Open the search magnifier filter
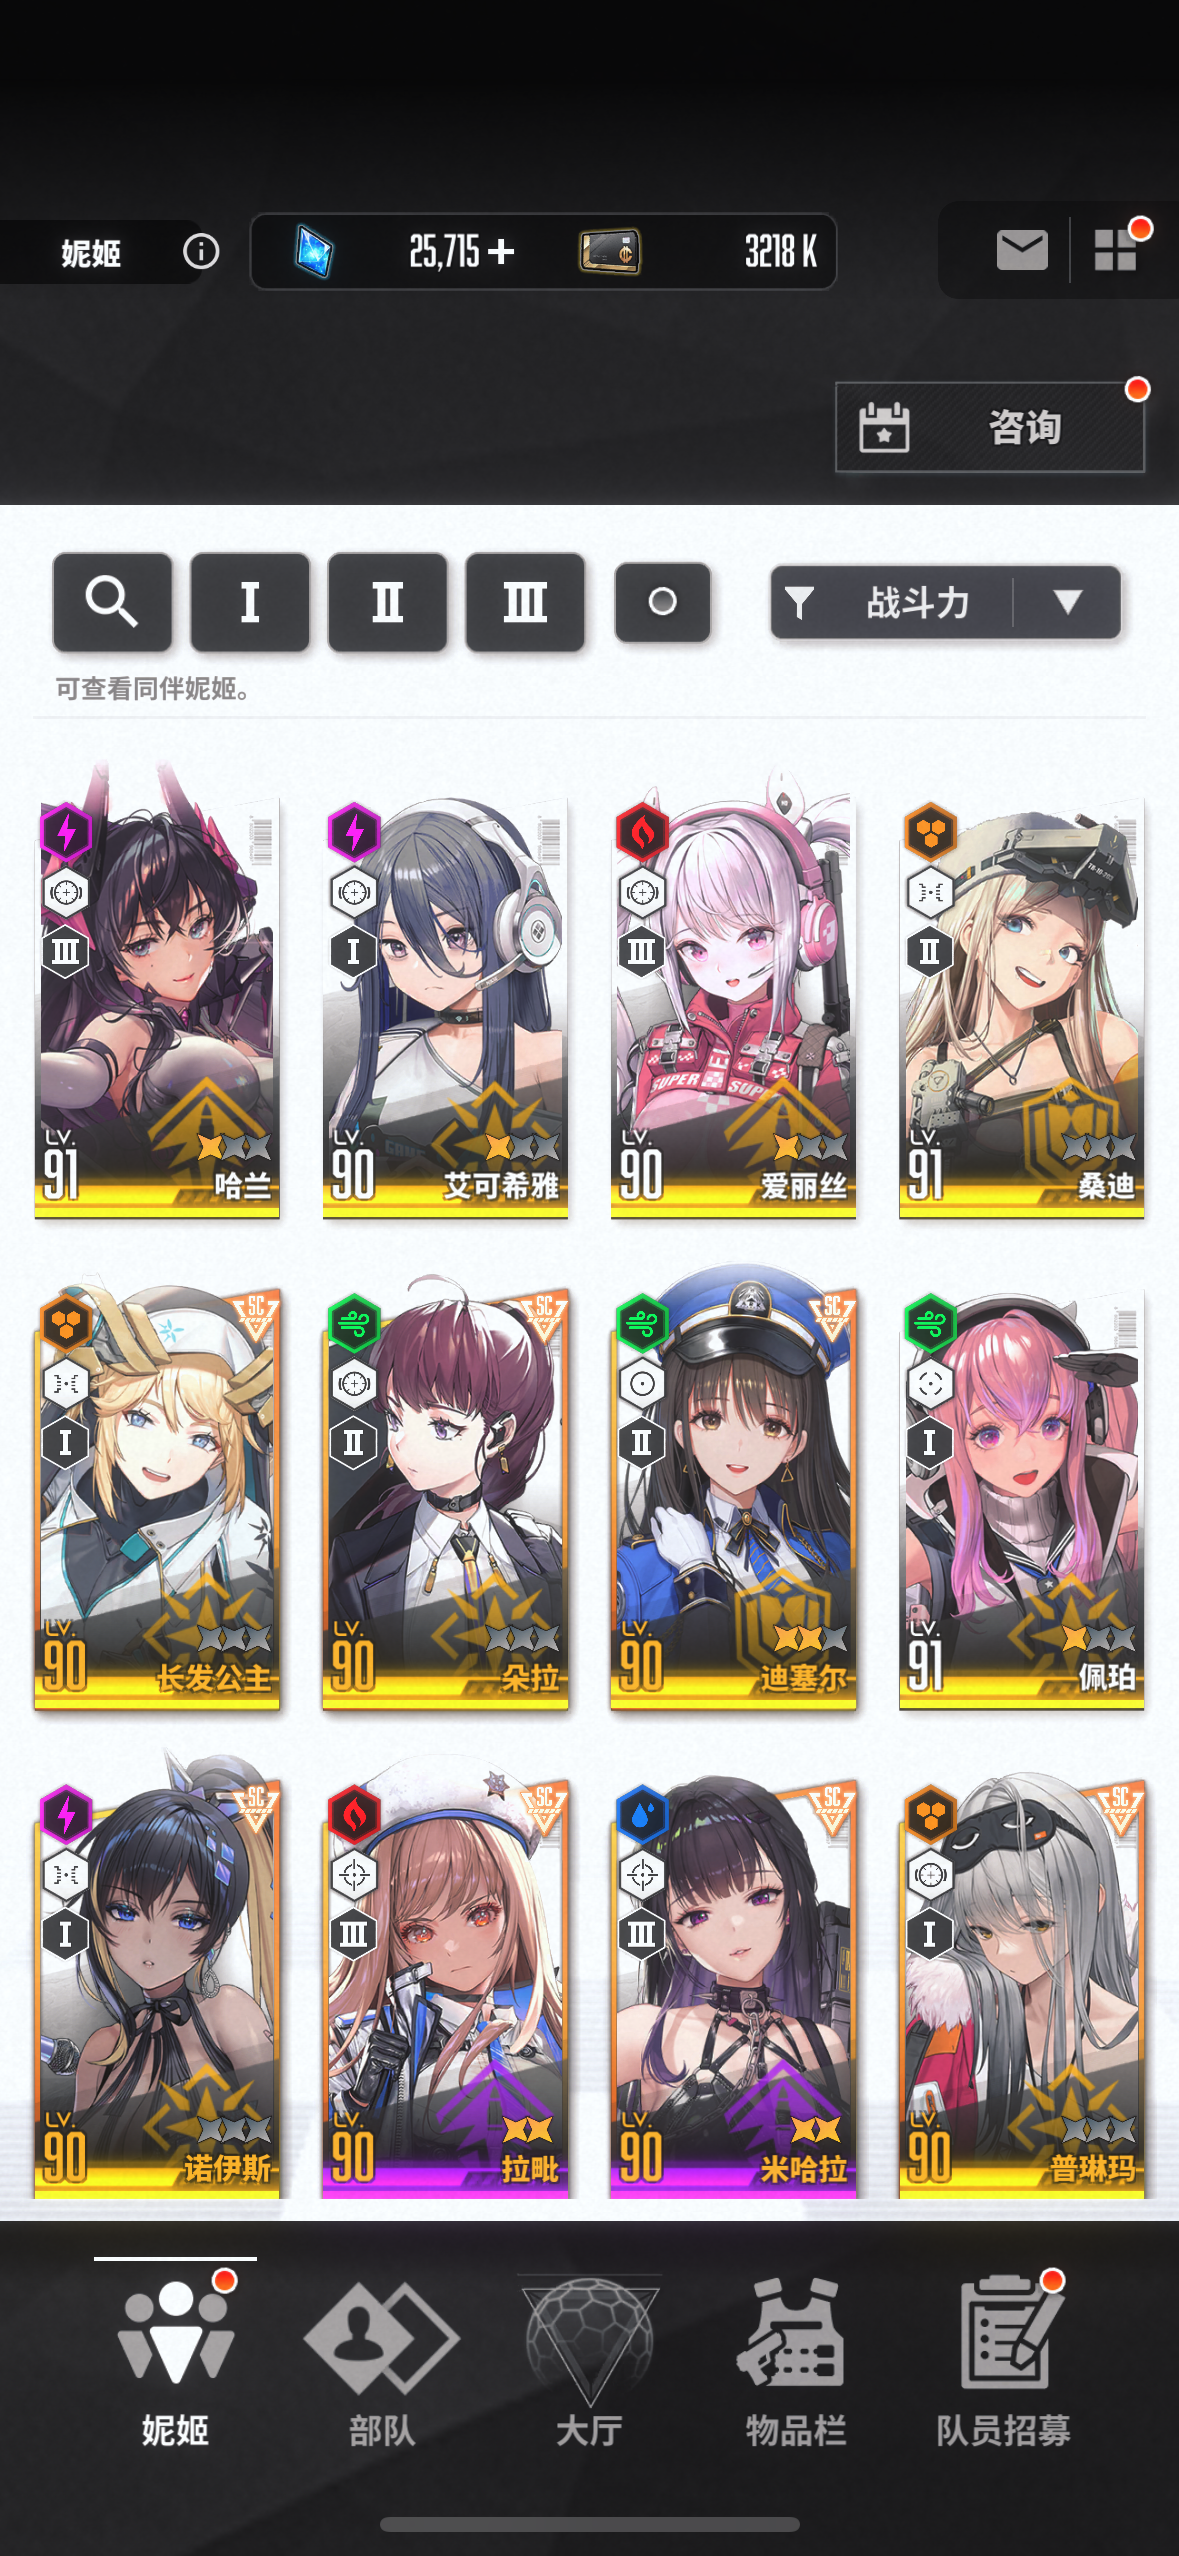The image size is (1179, 2556). point(112,602)
